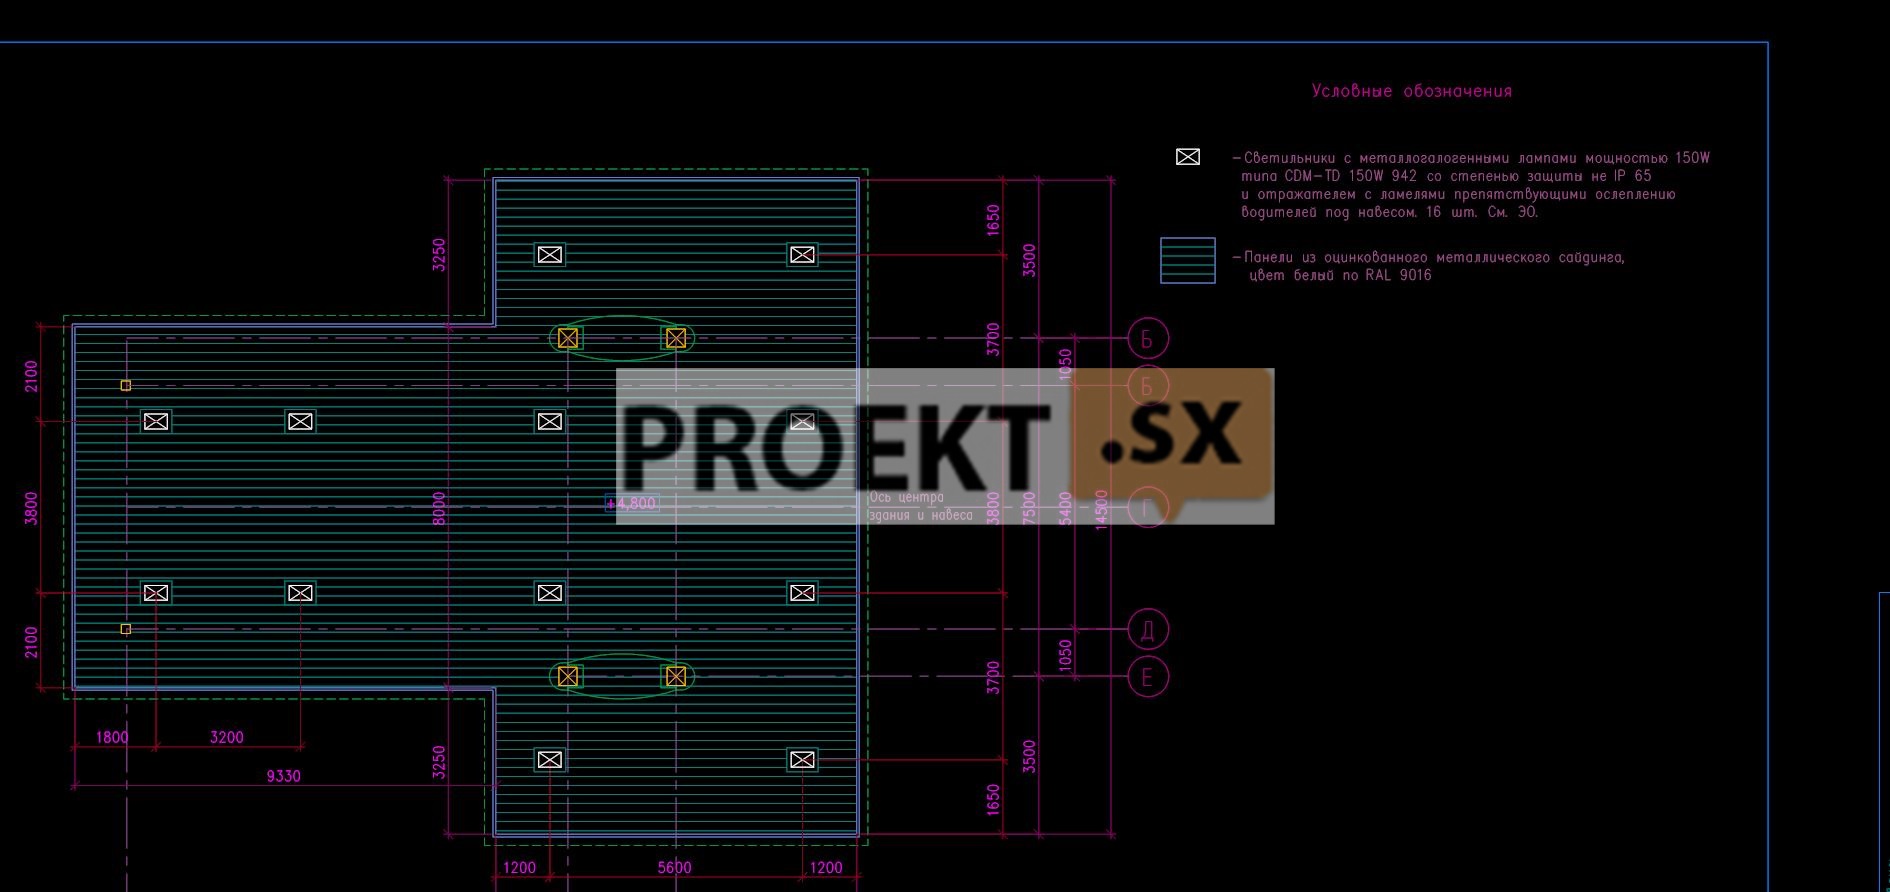
Task: Click the 1650 dimension at top right
Action: 993,221
